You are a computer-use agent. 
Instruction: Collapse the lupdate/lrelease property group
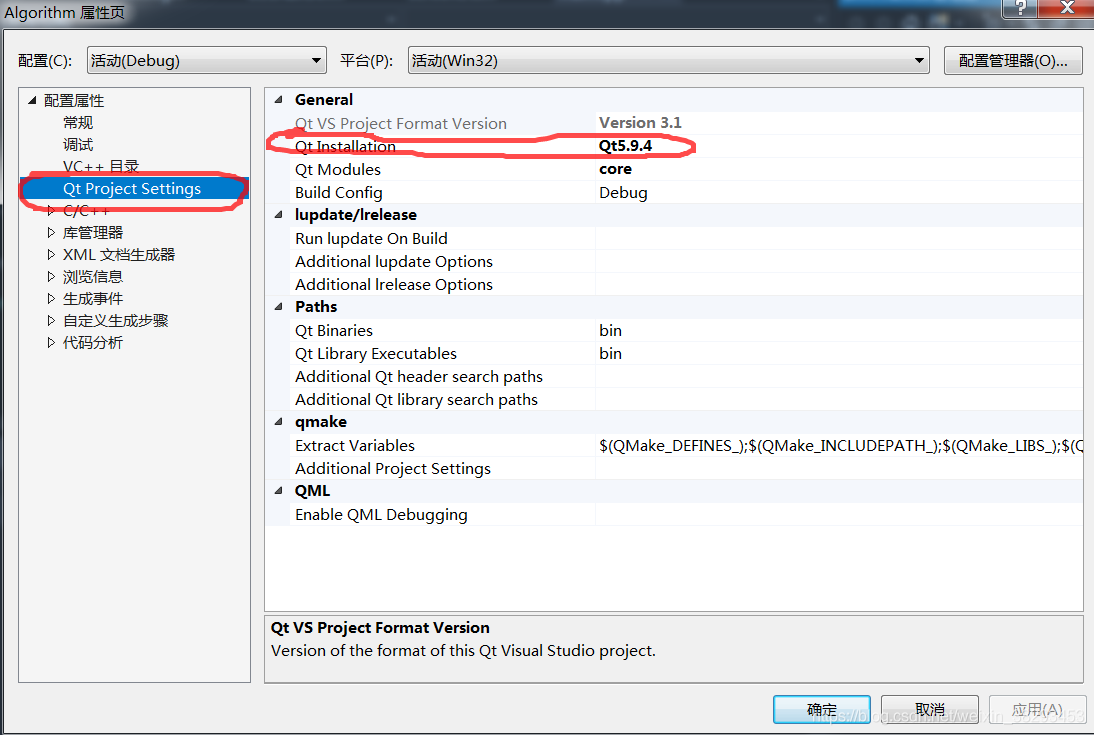279,215
